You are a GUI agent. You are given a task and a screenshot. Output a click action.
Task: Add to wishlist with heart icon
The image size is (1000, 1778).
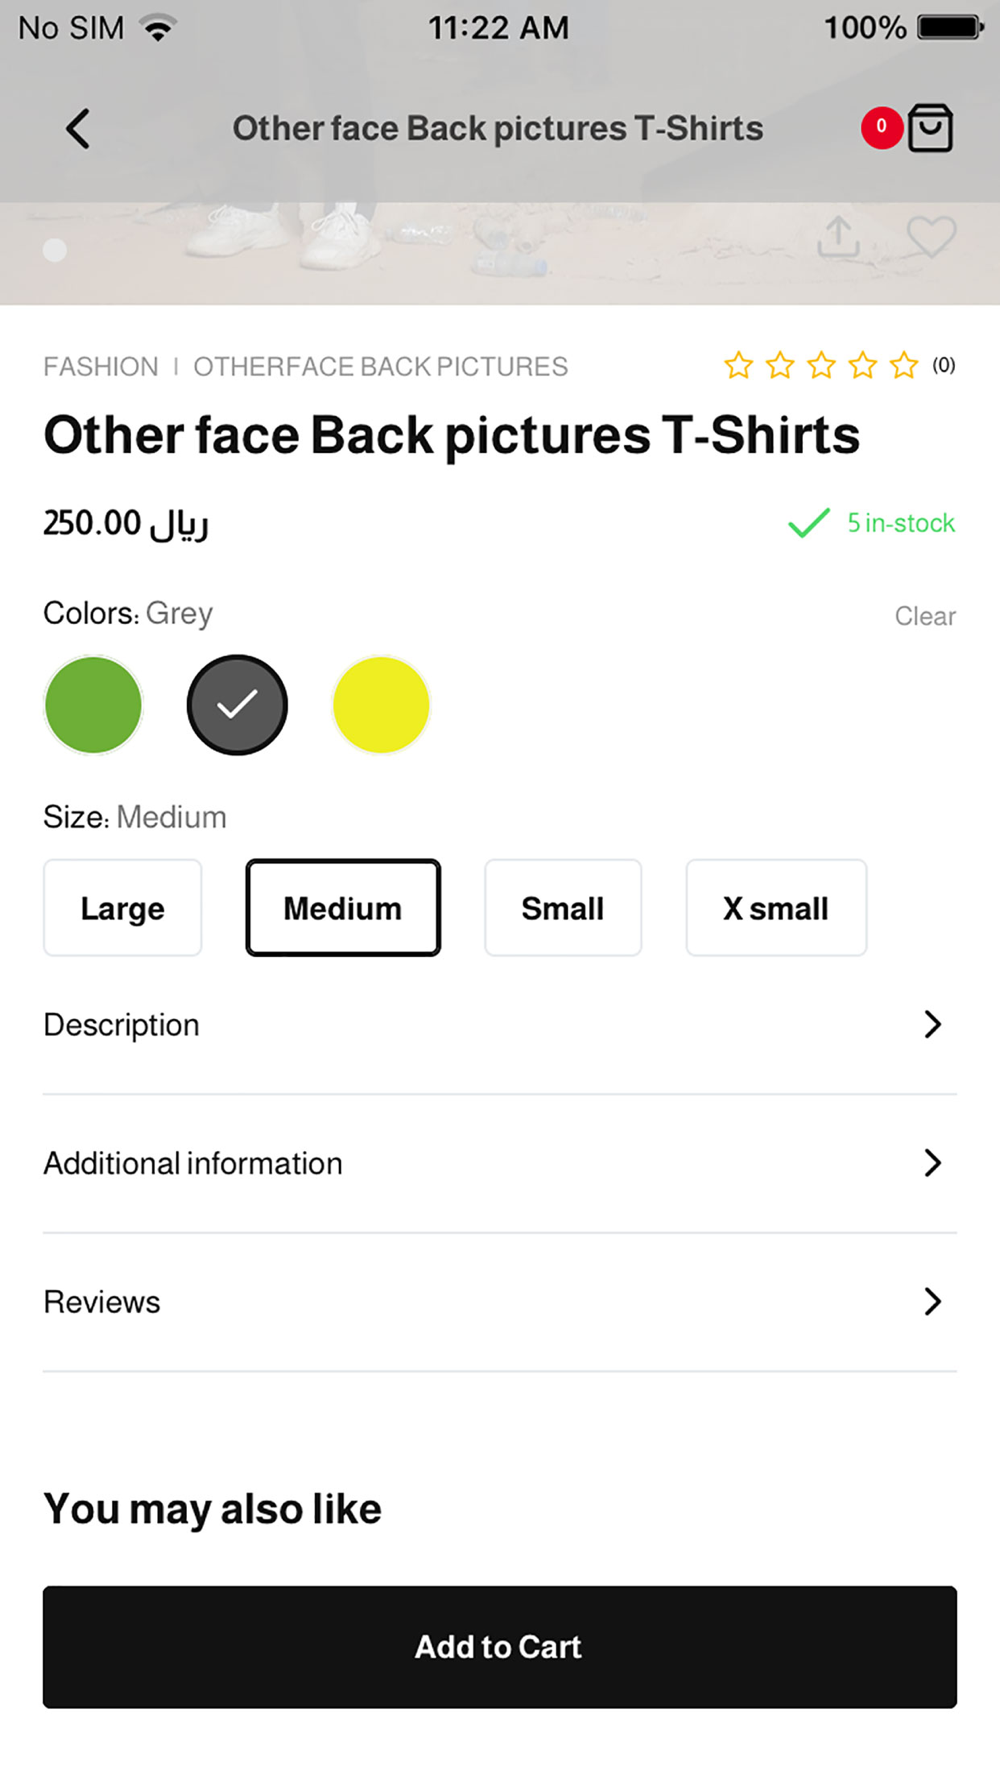pos(931,238)
